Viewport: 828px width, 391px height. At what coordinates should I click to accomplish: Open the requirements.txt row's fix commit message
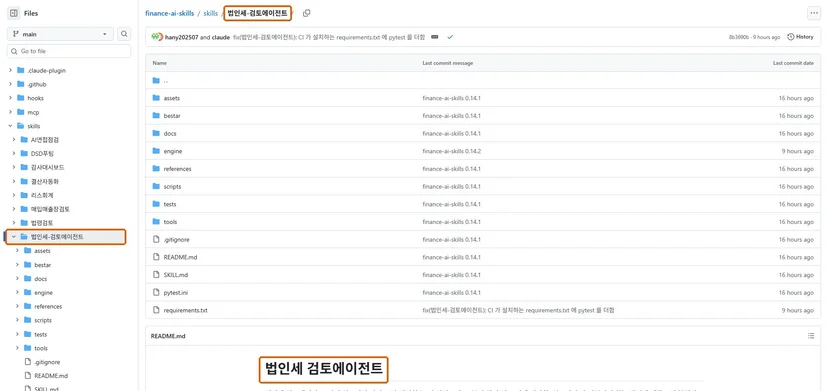(518, 310)
